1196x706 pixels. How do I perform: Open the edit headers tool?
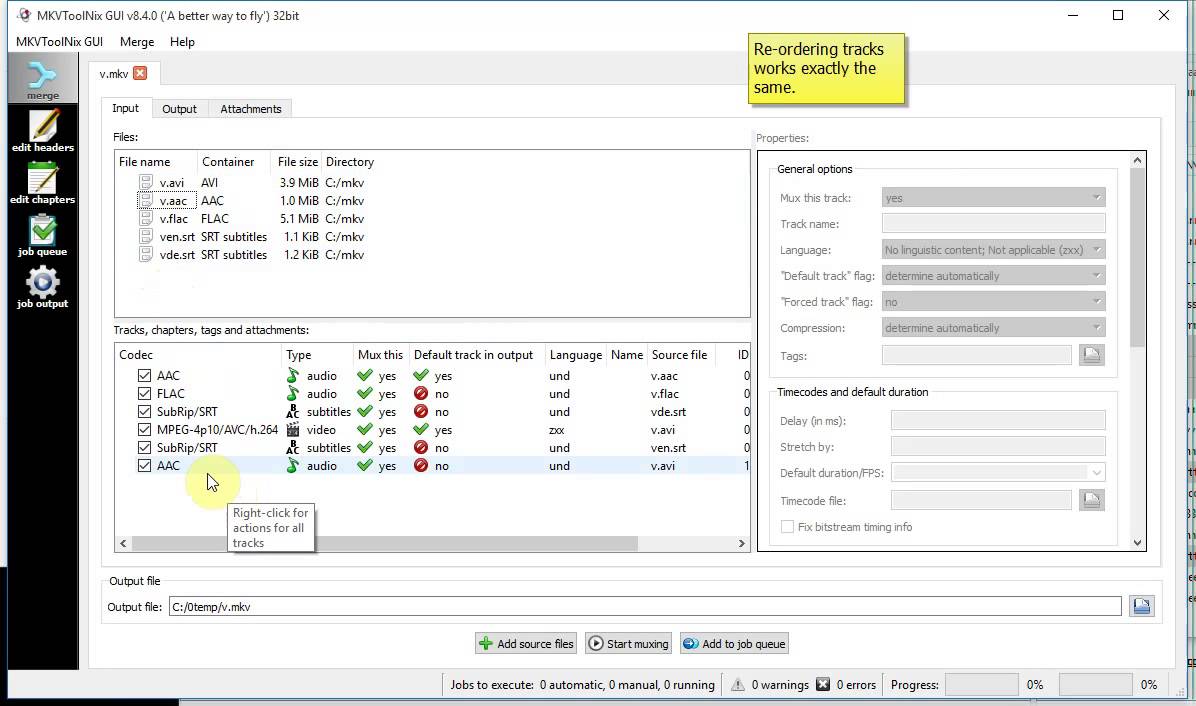pos(43,130)
